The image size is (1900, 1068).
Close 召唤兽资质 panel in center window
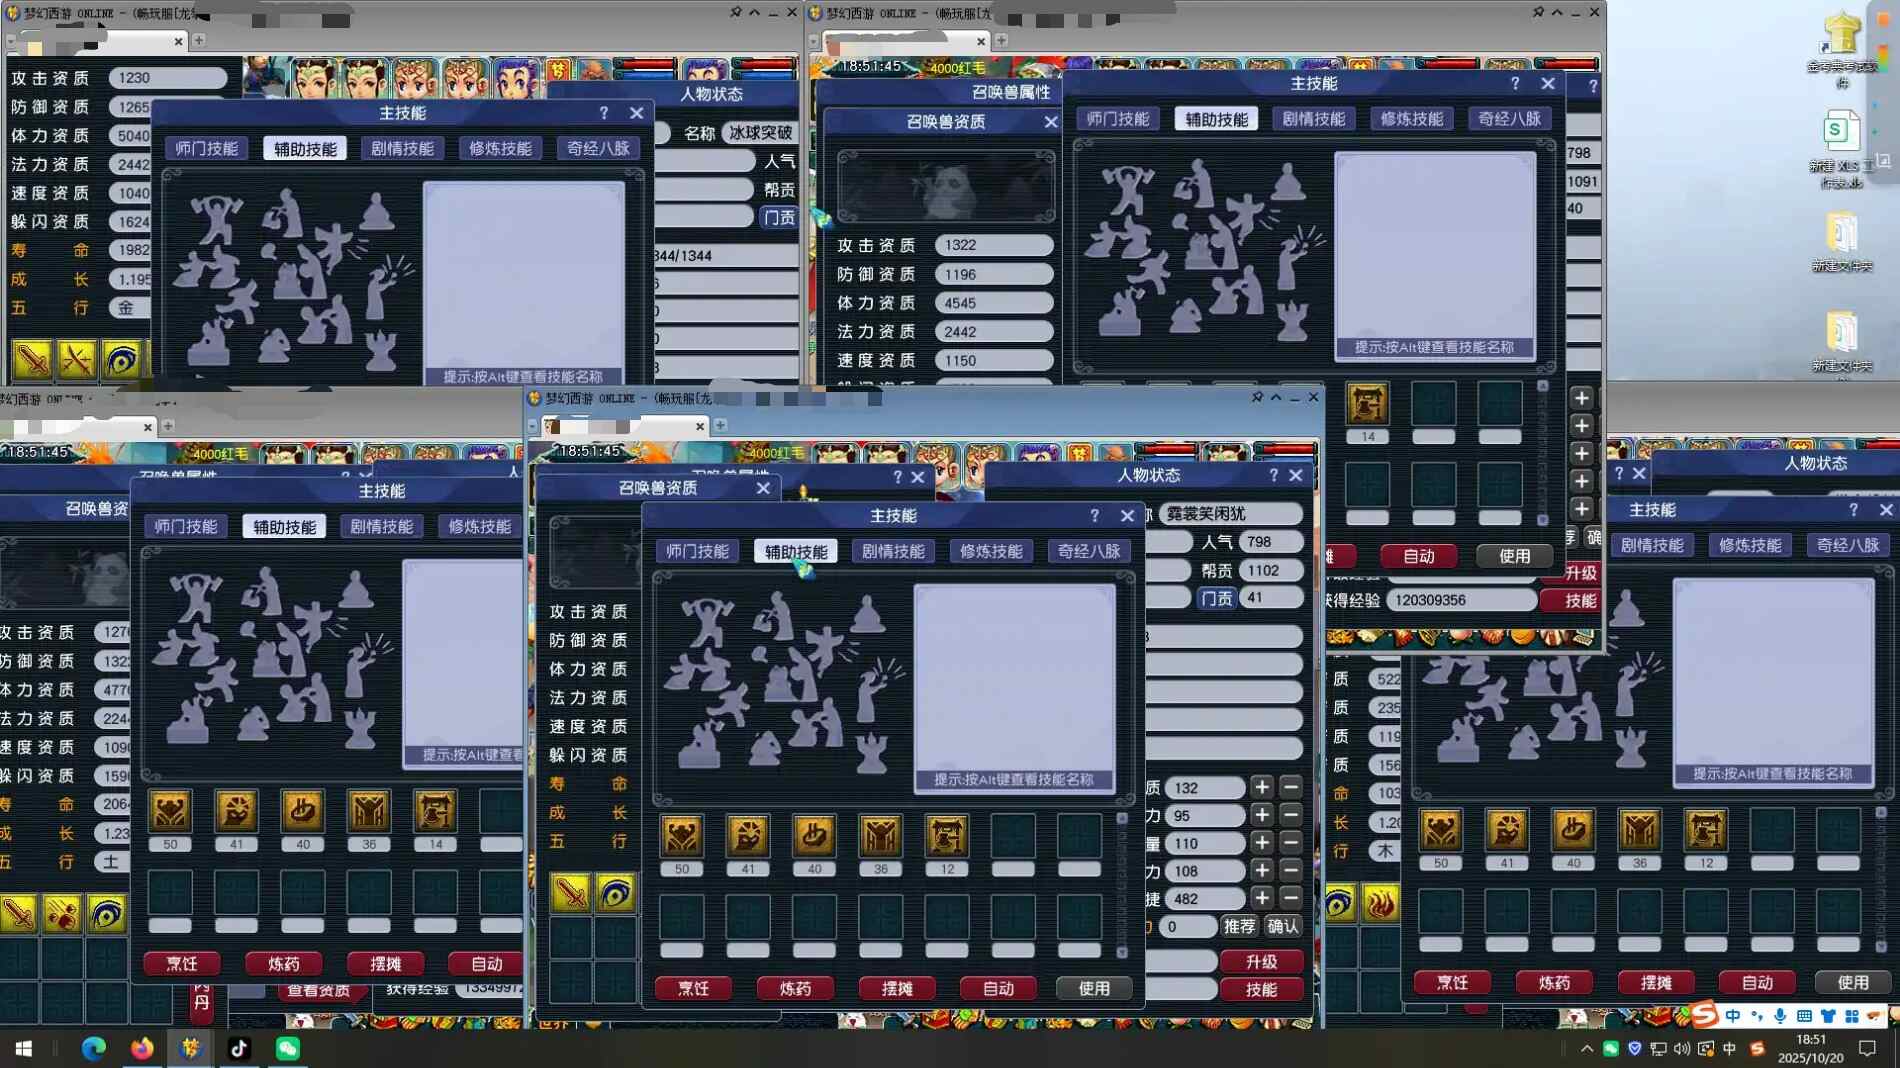click(x=763, y=488)
